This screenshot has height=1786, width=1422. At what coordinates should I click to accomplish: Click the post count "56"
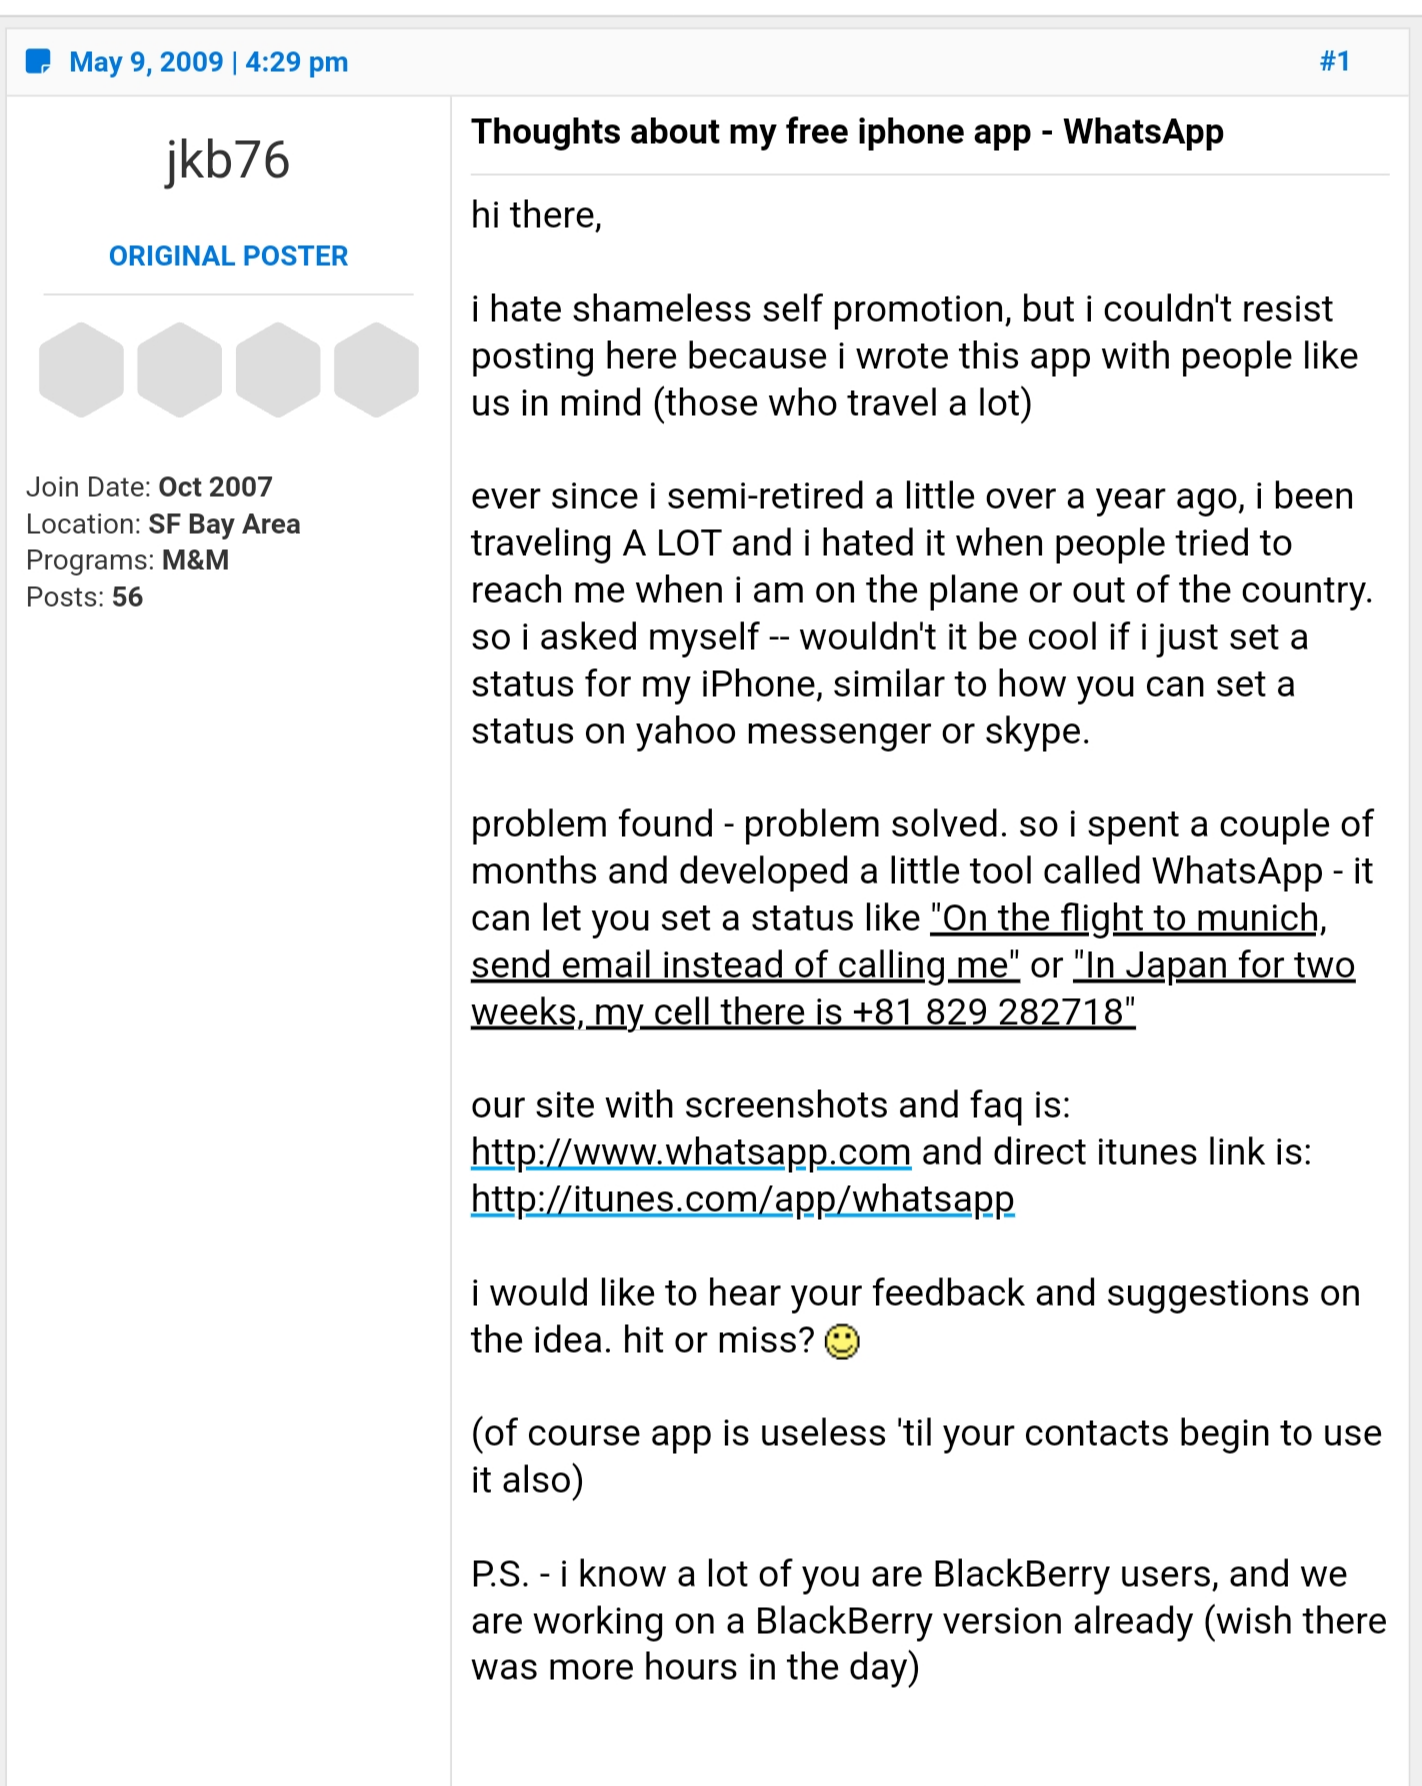(127, 597)
